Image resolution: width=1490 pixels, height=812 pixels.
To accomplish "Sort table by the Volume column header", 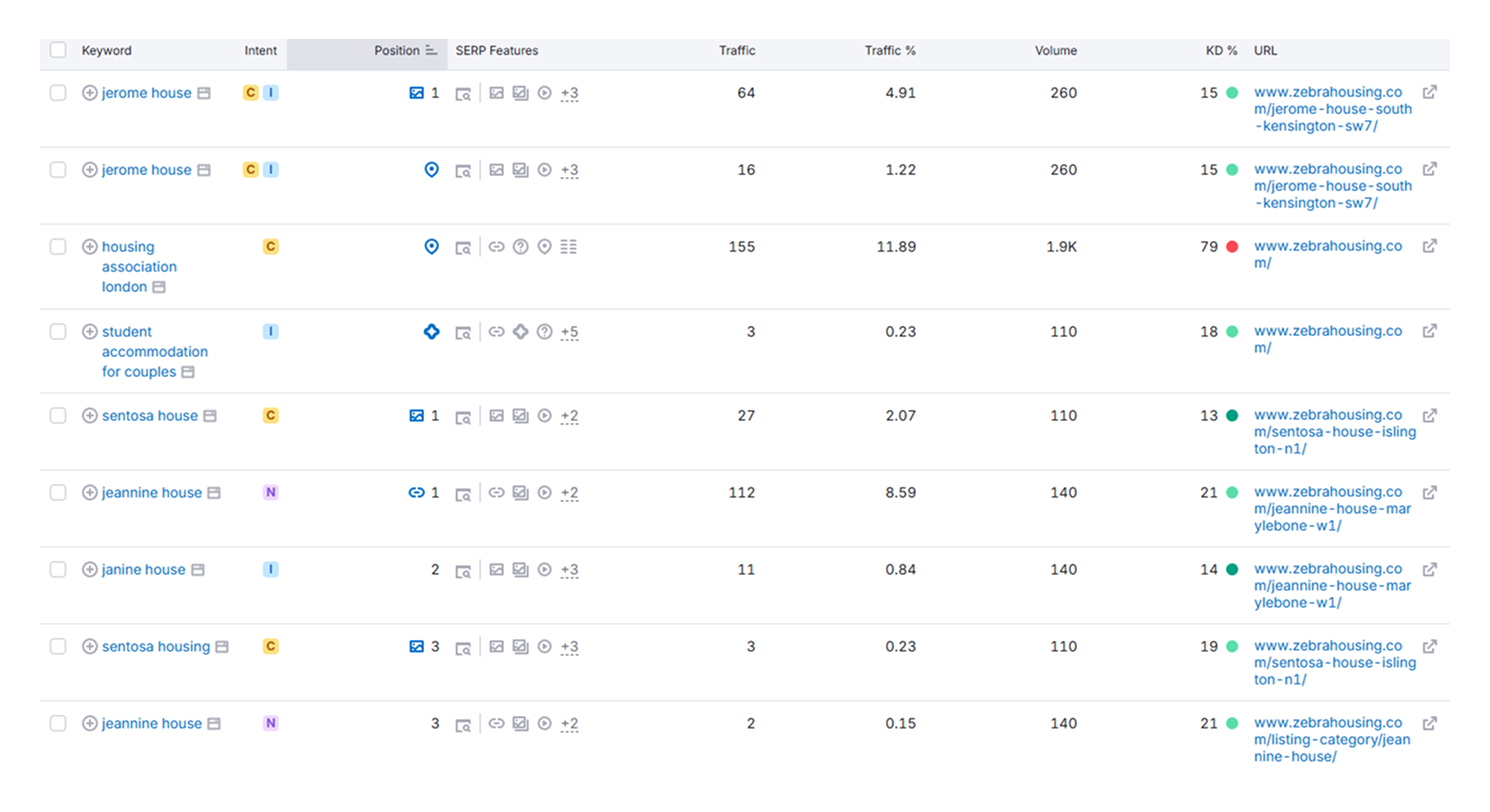I will point(1056,50).
